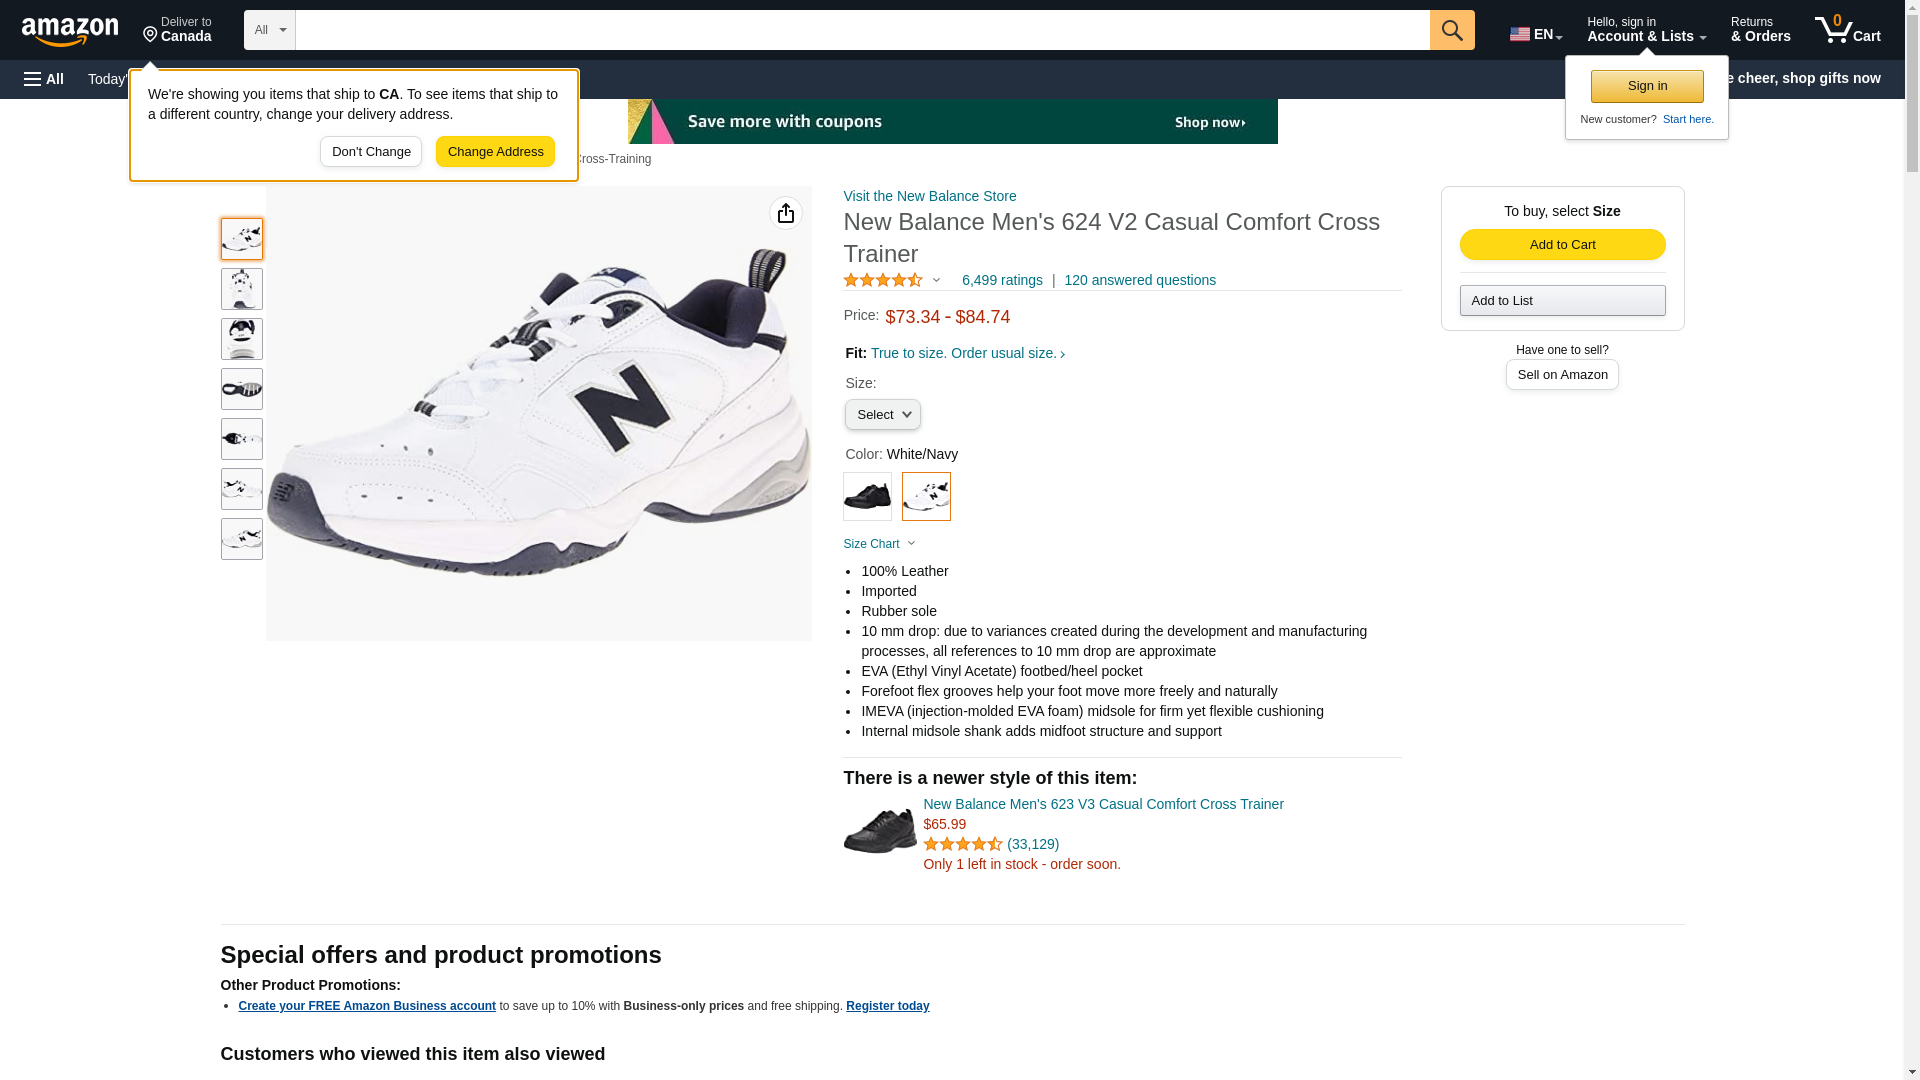Open the Account & Lists menu
The width and height of the screenshot is (1920, 1080).
point(1646,30)
